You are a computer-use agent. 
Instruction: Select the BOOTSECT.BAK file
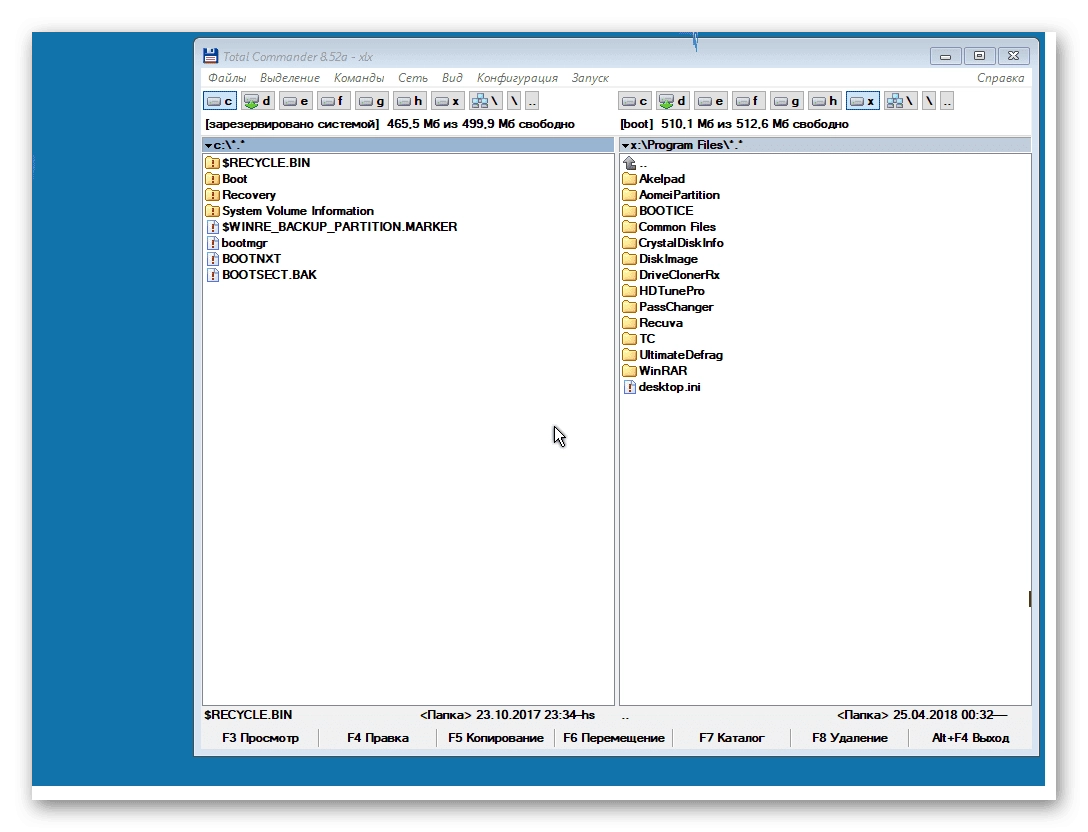point(262,275)
